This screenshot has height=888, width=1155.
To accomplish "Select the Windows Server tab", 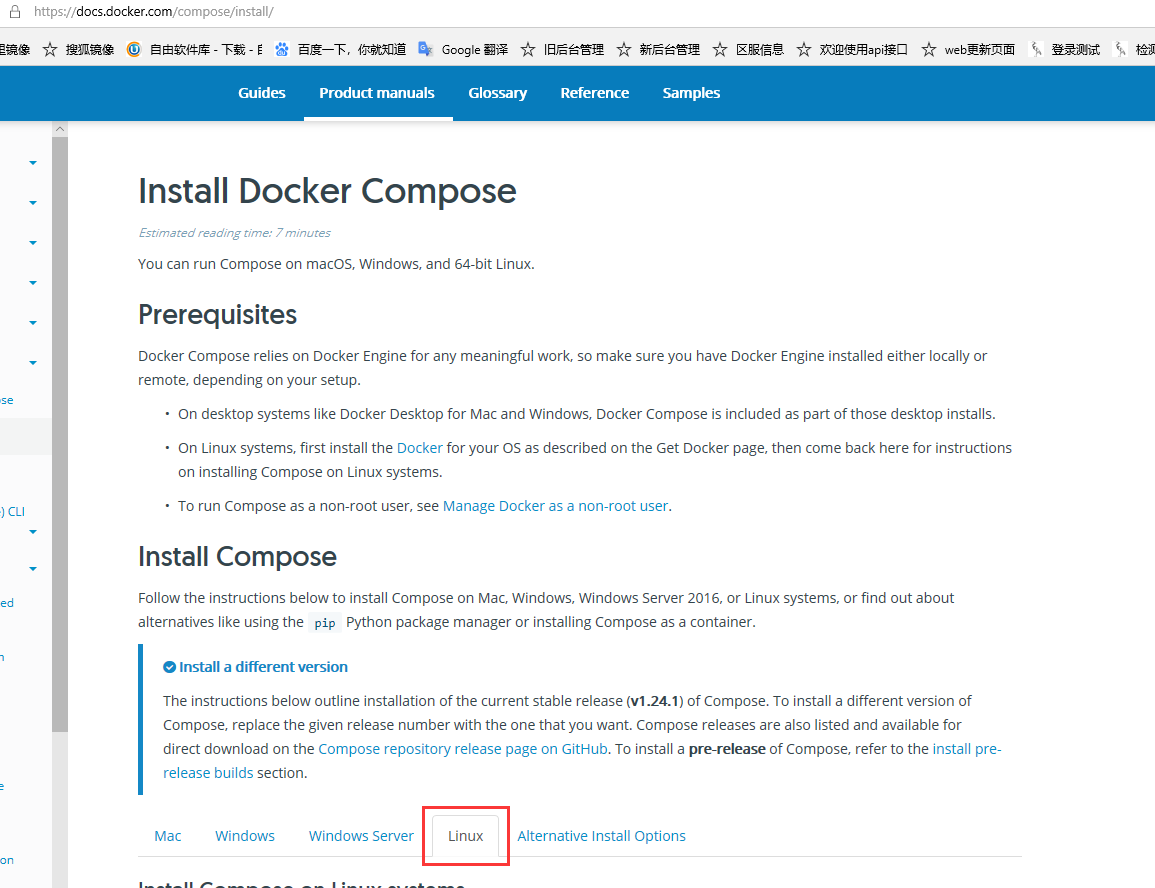I will pyautogui.click(x=361, y=836).
